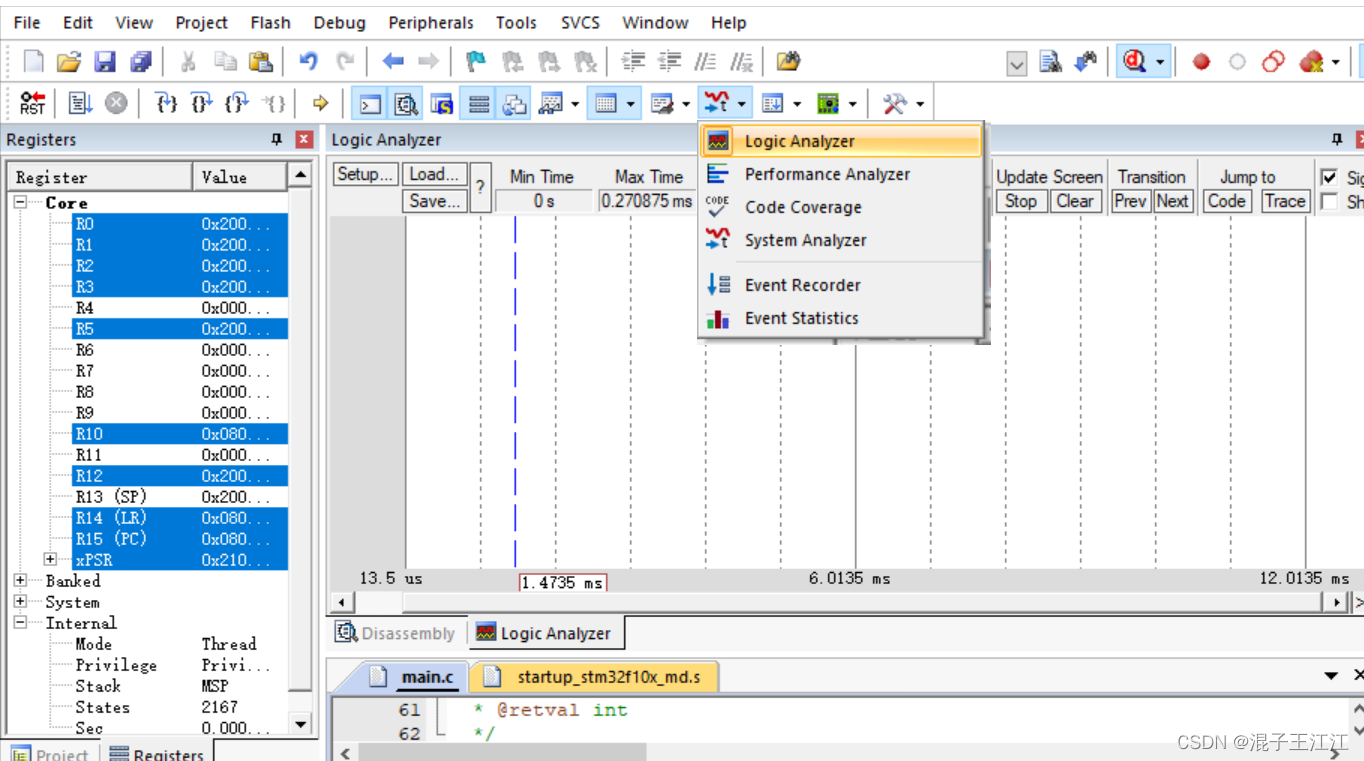
Task: Expand the Banked register group
Action: click(20, 580)
